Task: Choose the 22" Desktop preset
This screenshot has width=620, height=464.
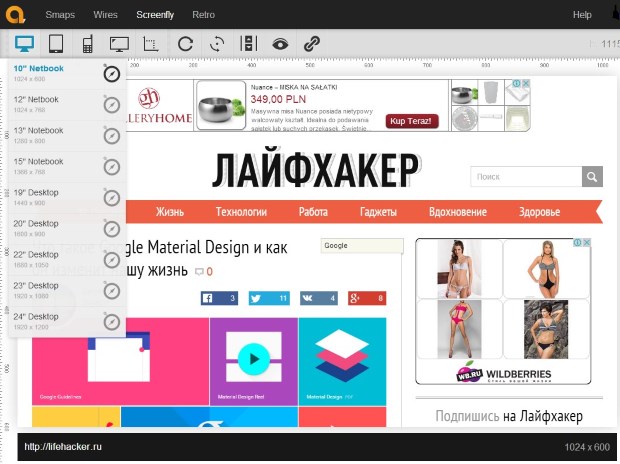Action: [66, 259]
